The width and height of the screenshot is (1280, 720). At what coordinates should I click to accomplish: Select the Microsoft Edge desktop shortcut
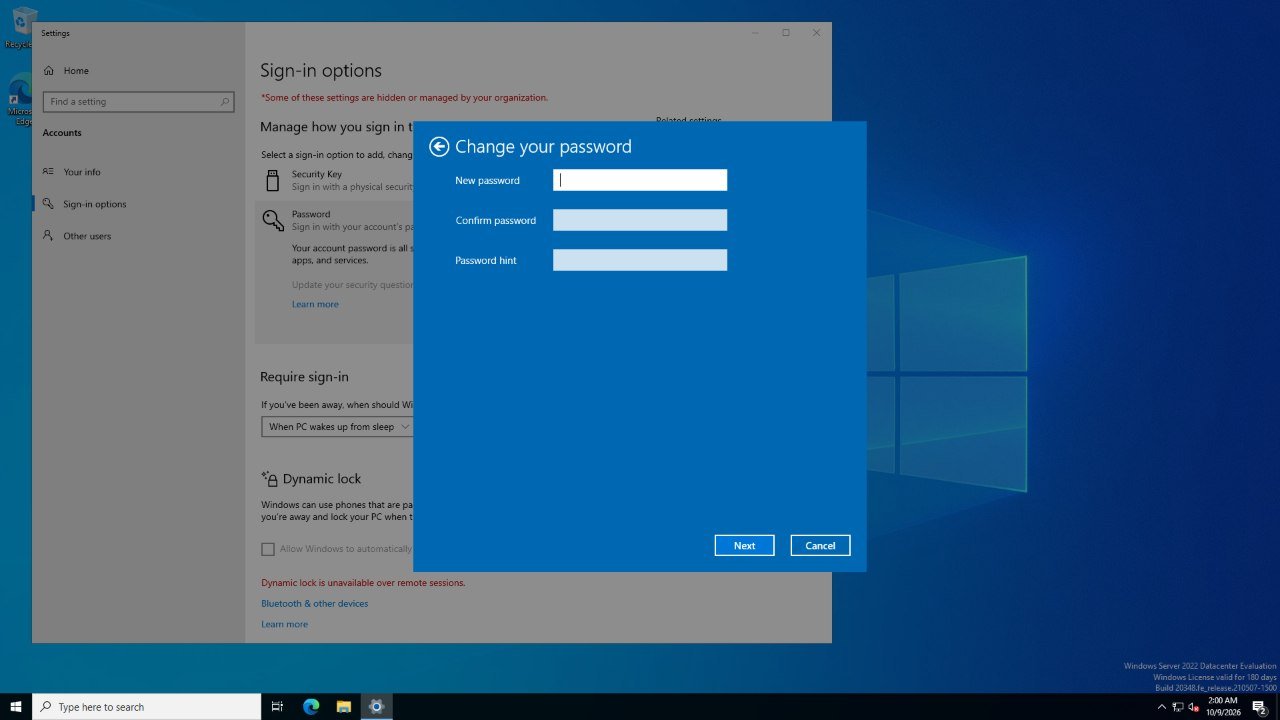pyautogui.click(x=18, y=100)
